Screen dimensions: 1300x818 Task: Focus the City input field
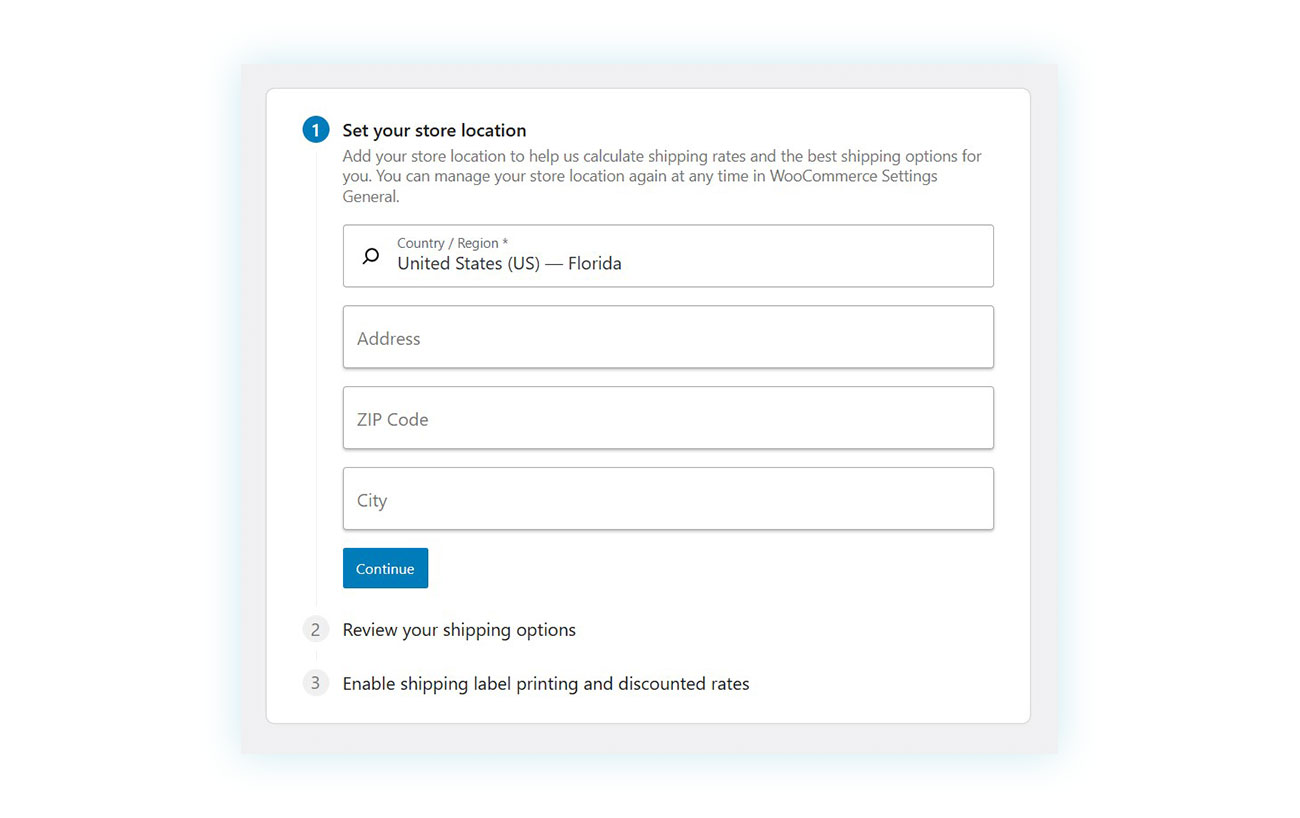point(668,499)
